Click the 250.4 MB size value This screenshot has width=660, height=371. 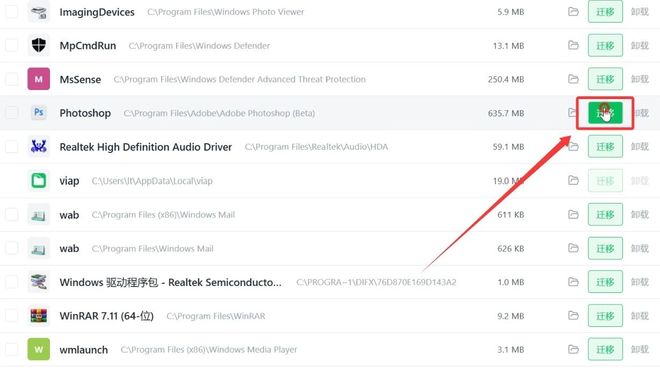506,79
